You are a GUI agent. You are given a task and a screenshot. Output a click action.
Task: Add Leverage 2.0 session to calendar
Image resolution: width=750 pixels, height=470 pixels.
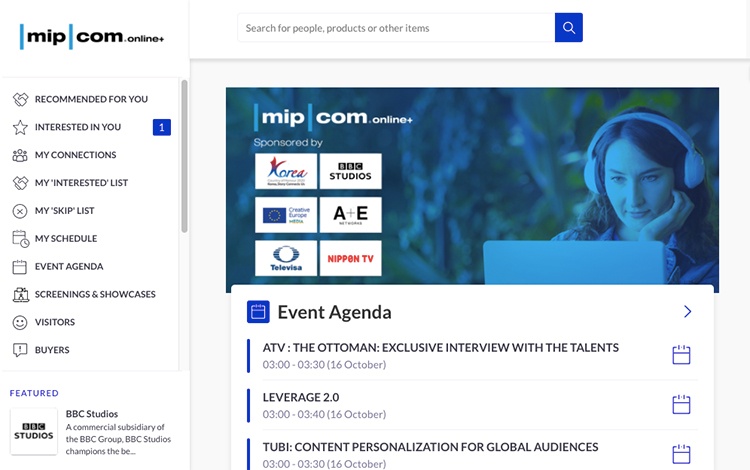click(x=681, y=404)
